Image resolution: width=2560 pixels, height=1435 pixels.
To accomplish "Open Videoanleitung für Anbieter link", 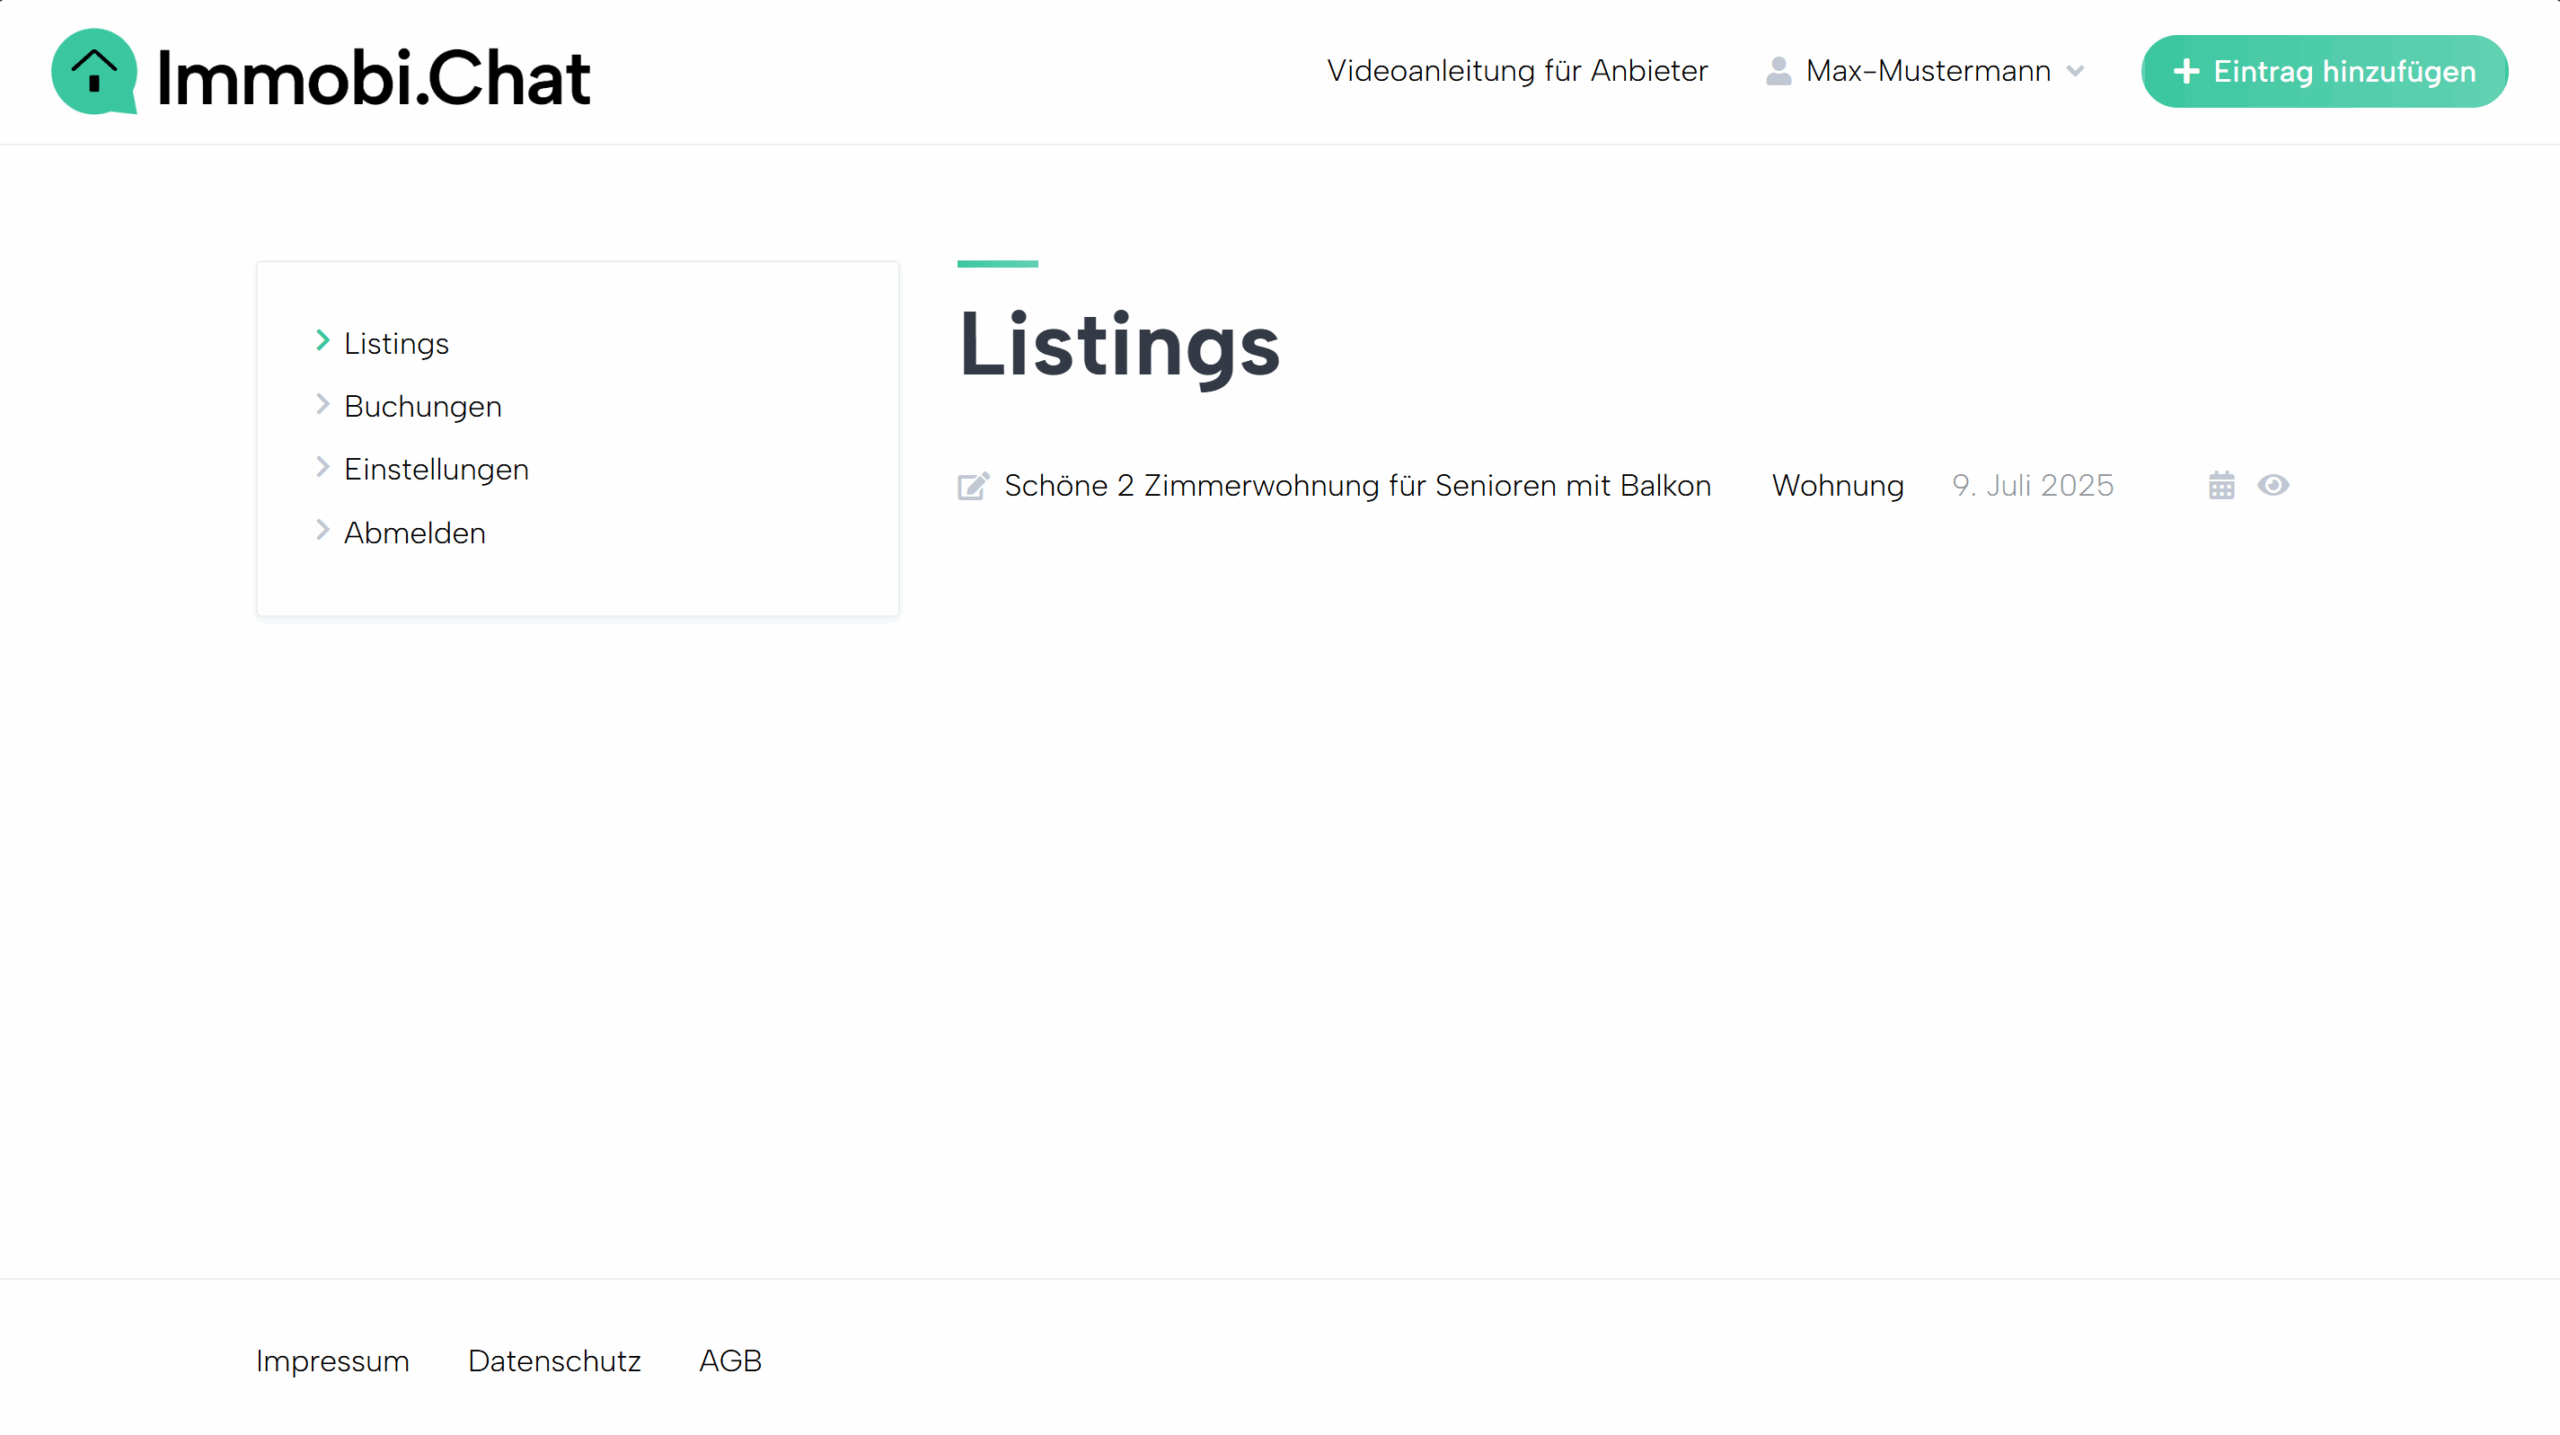I will click(x=1517, y=71).
